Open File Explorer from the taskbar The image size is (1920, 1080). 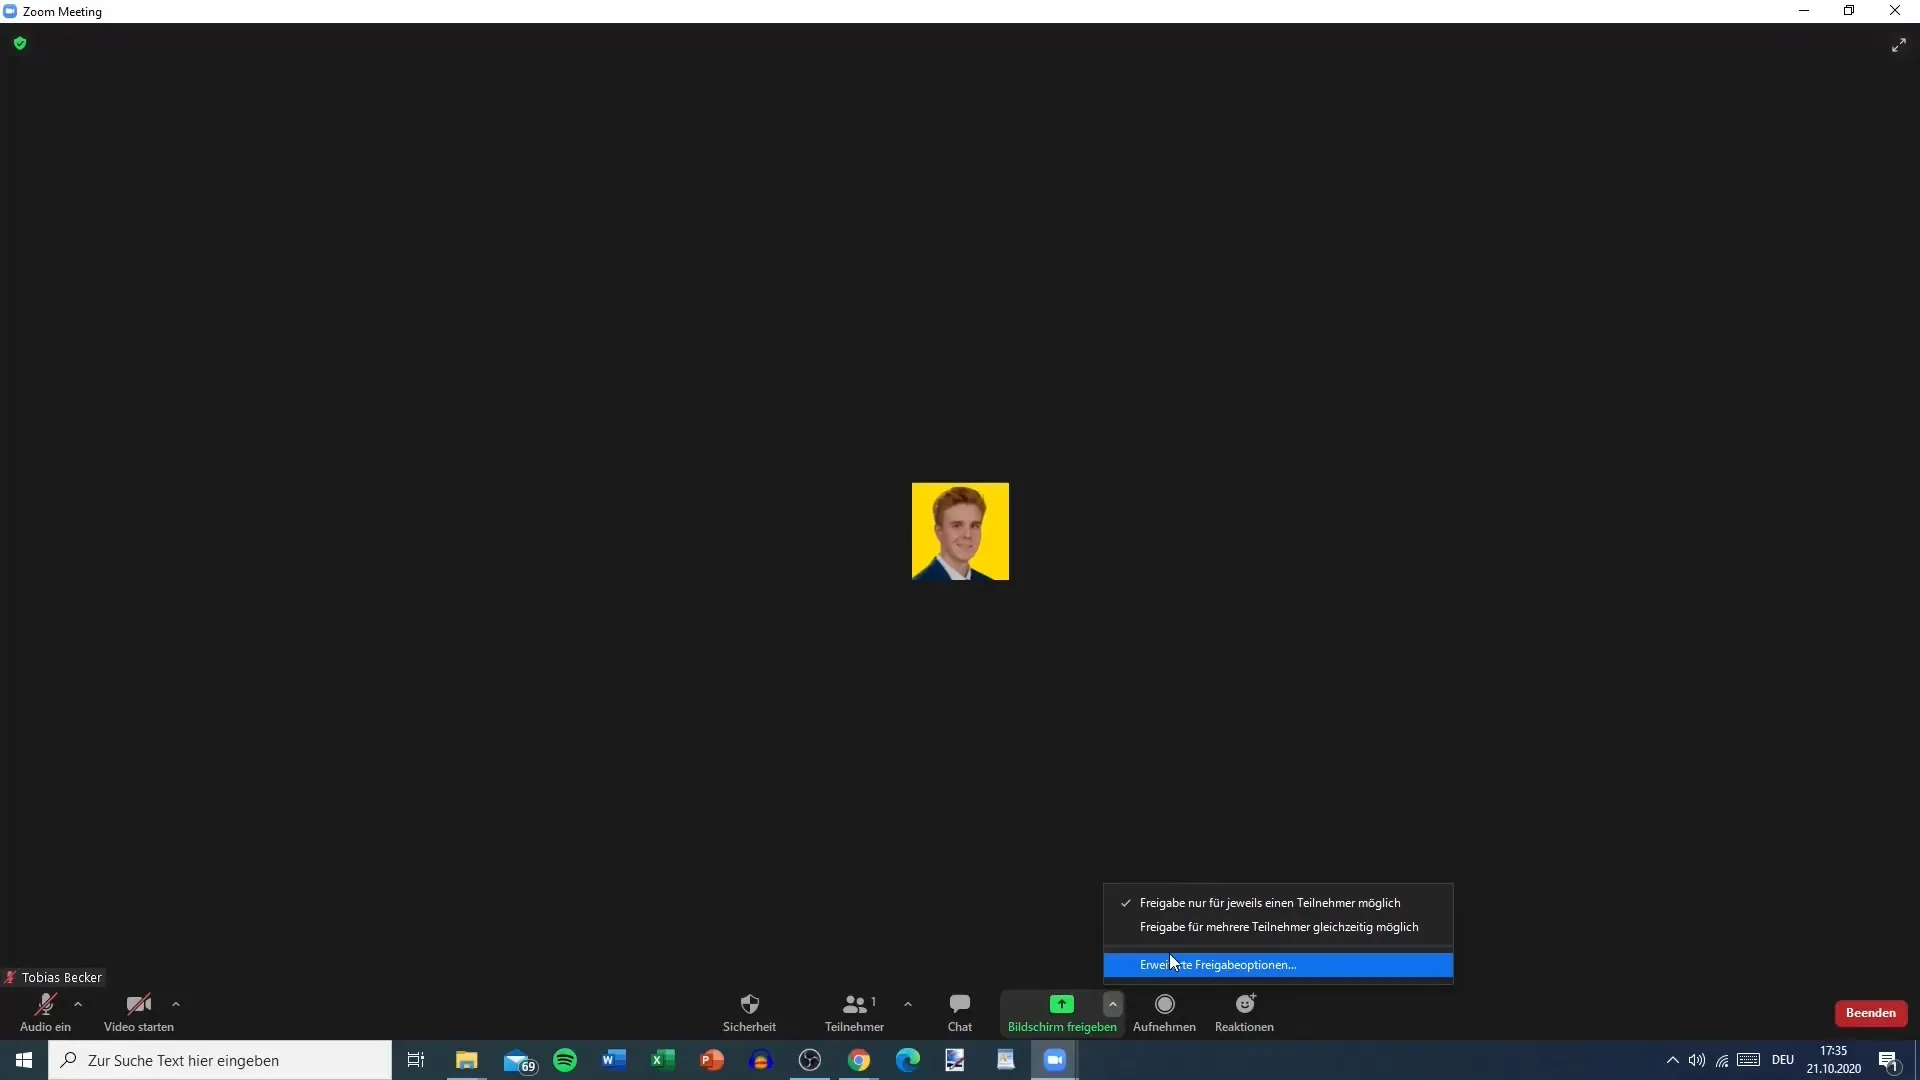[467, 1060]
